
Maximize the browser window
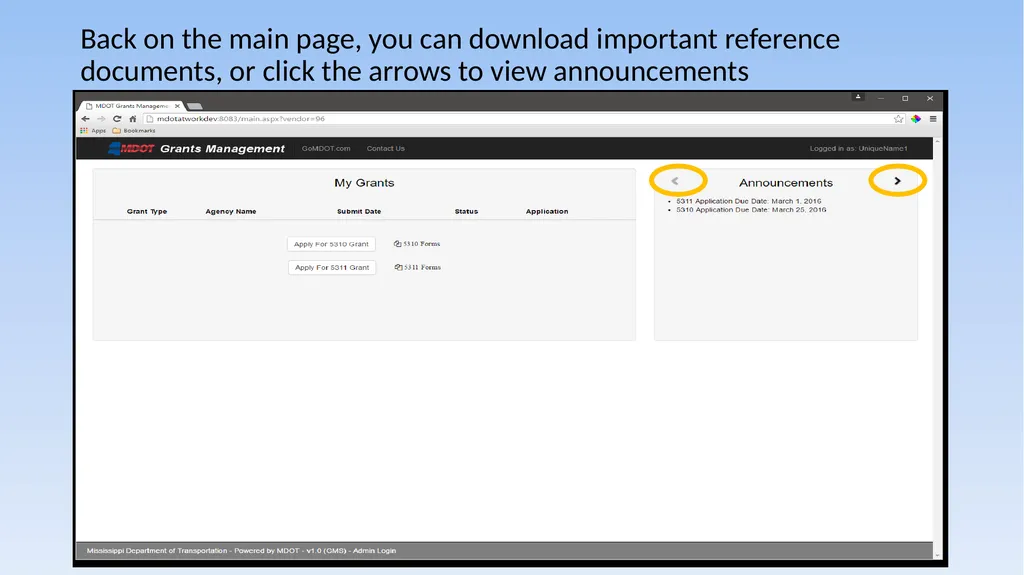pos(905,99)
